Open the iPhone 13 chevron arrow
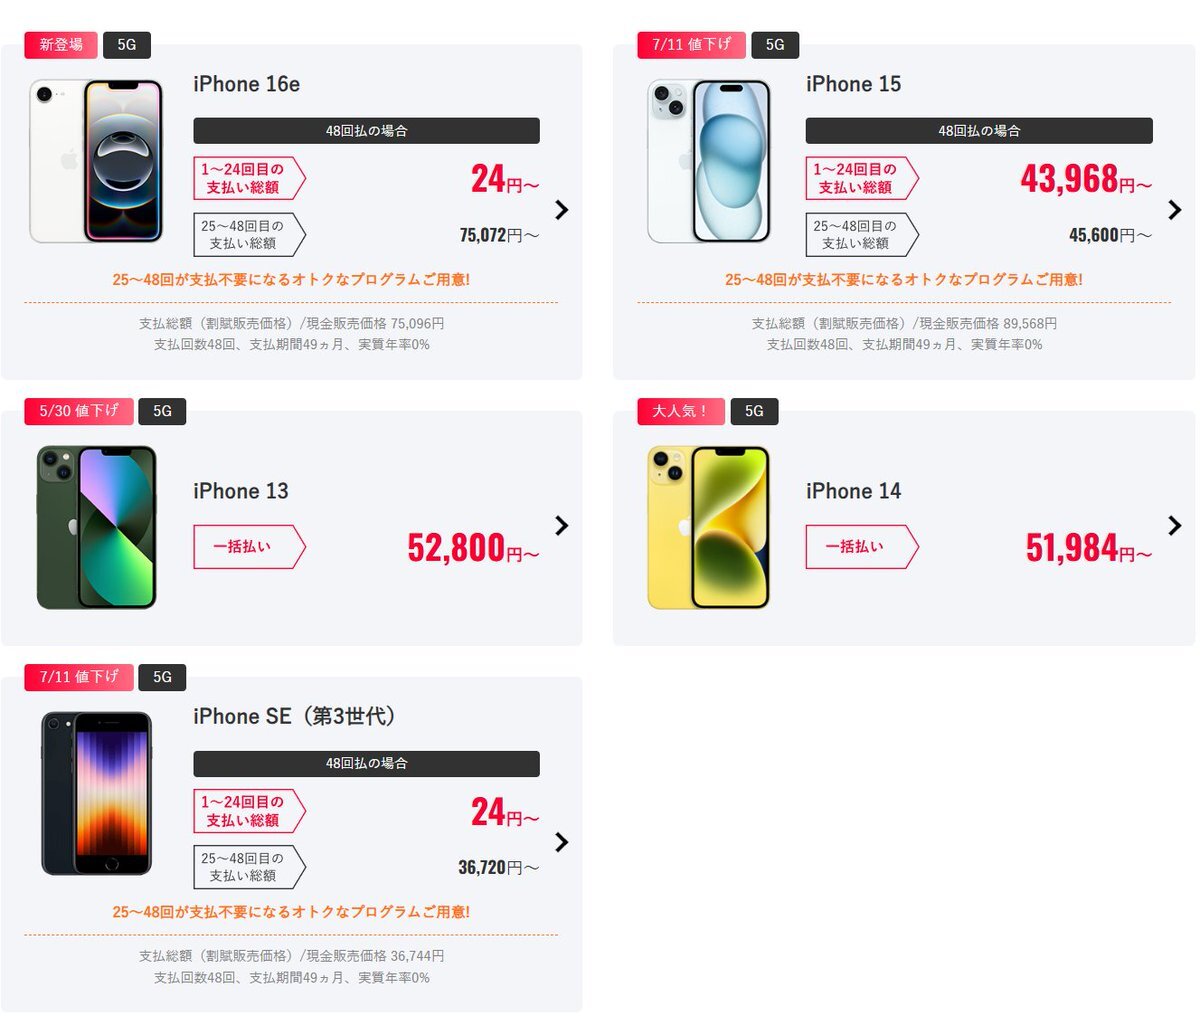Screen dimensions: 1200x1025 pos(562,525)
